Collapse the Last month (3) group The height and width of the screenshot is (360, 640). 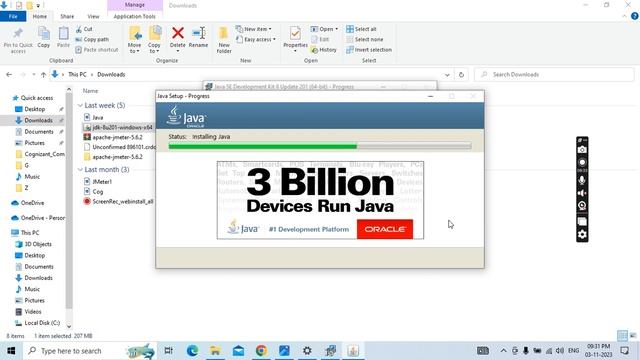(x=80, y=169)
